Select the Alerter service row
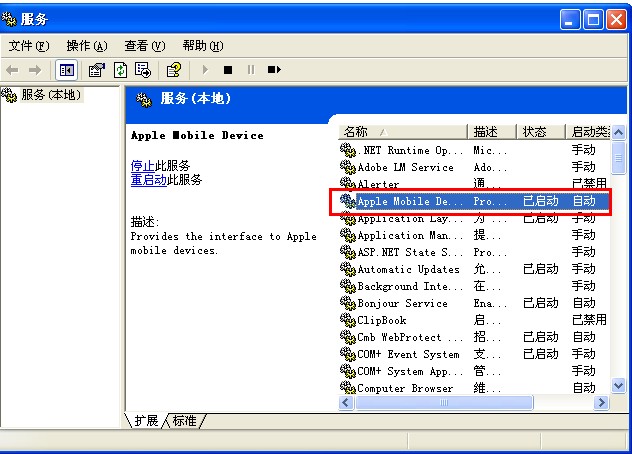The width and height of the screenshot is (632, 454). click(474, 184)
